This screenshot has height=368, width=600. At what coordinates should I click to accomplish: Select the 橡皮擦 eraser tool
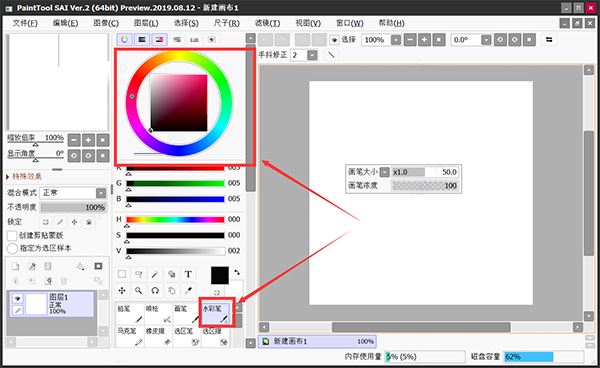pos(158,336)
